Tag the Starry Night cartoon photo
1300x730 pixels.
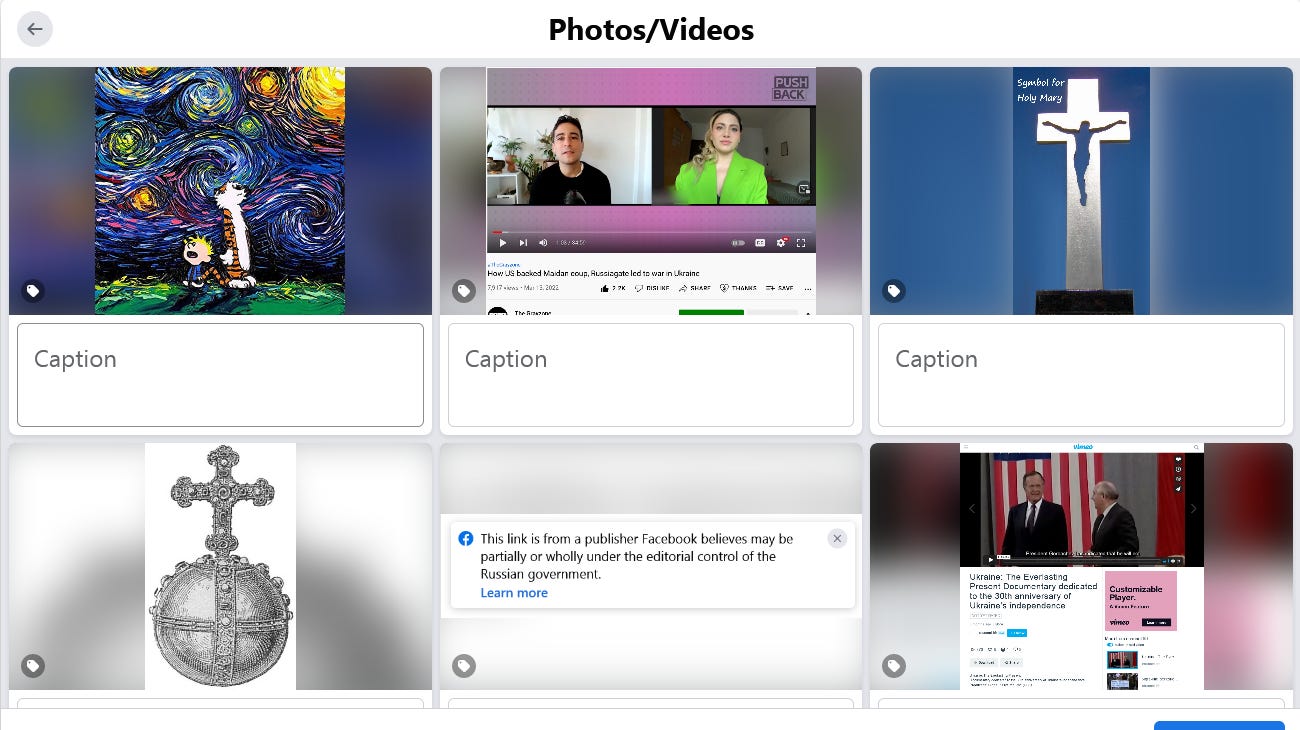point(33,291)
